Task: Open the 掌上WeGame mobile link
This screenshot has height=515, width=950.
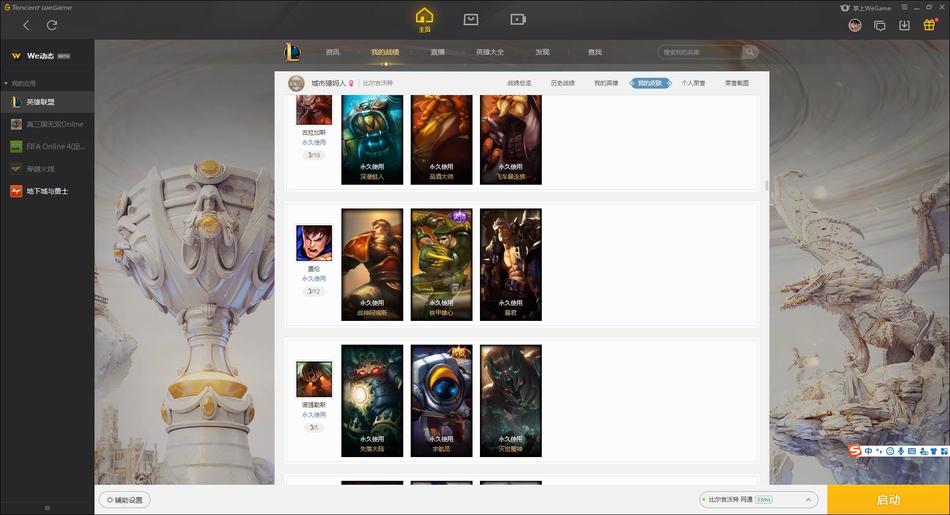Action: pos(866,8)
